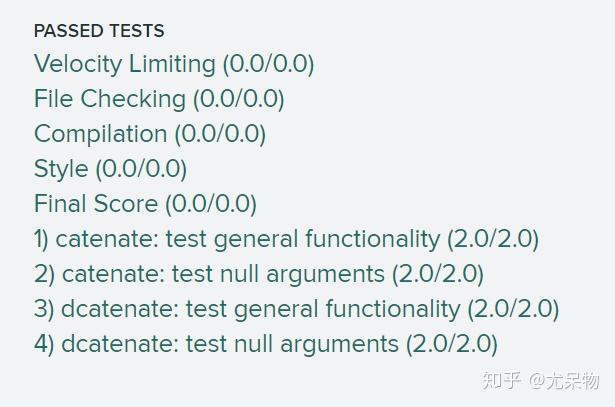Screen dimensions: 615x407
Task: Click the Velocity Limiting (0.0/0.0) score
Action: 268,64
